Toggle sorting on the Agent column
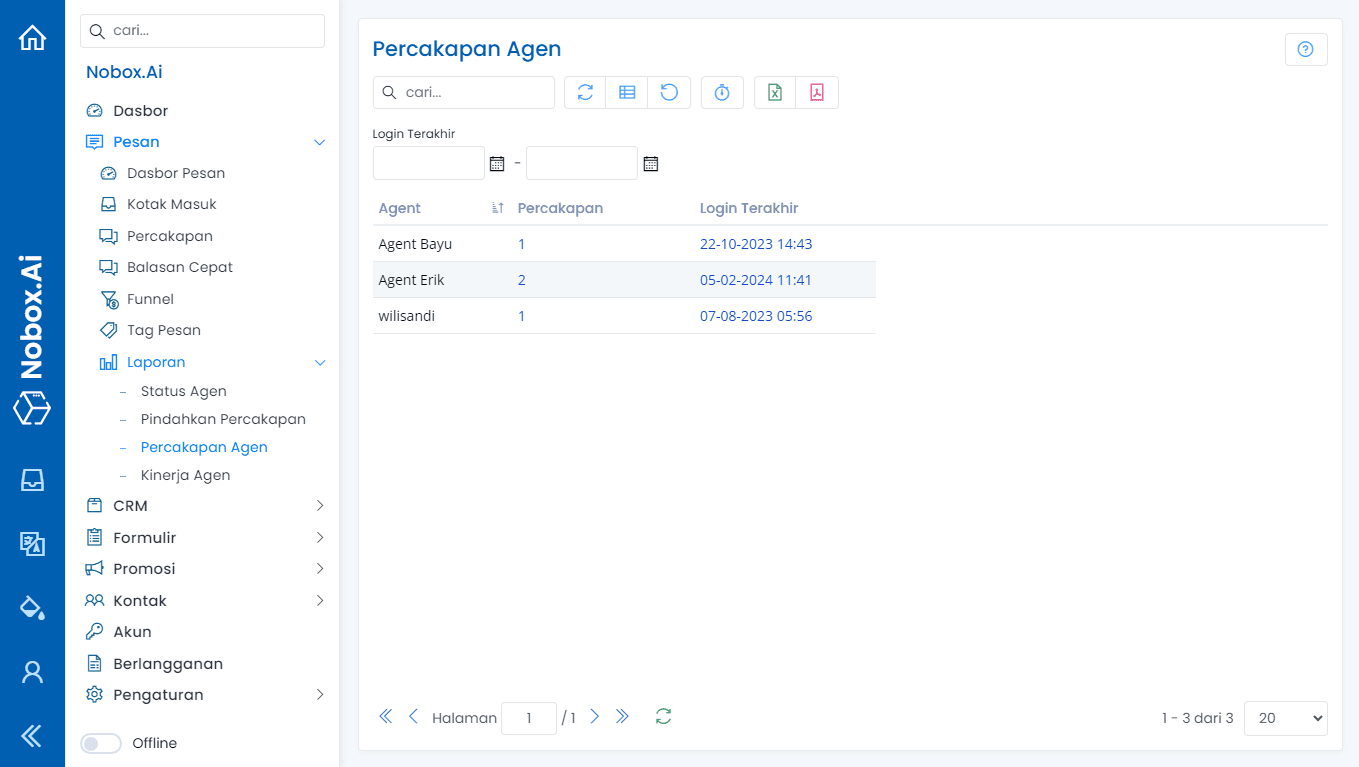 click(x=497, y=207)
